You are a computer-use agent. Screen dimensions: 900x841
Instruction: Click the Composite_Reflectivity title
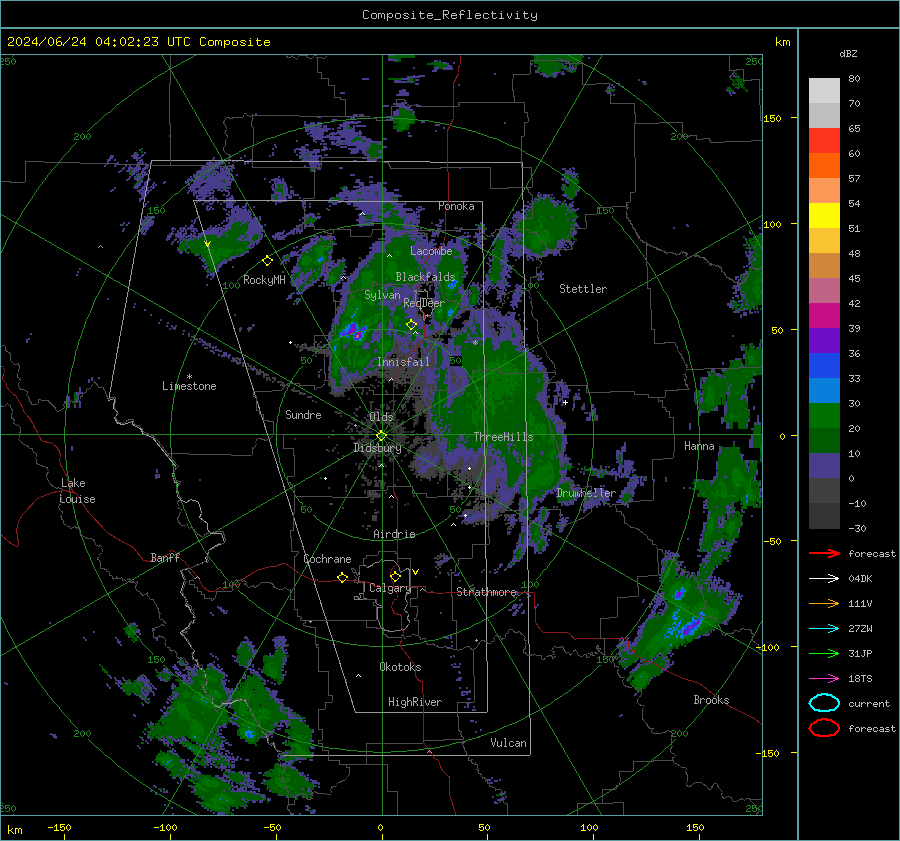pyautogui.click(x=450, y=15)
